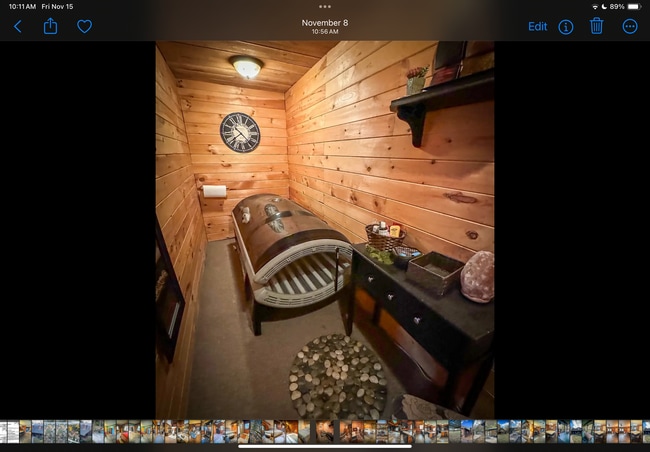This screenshot has height=452, width=650.
Task: Tap the 10:11 AM clock in status bar
Action: (21, 6)
